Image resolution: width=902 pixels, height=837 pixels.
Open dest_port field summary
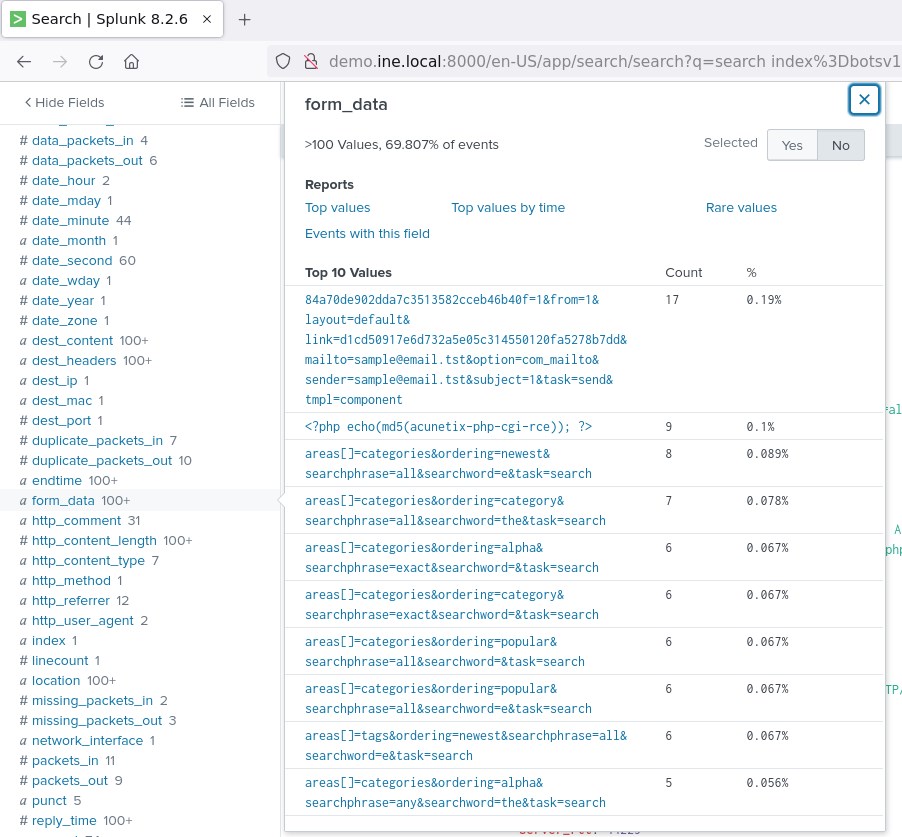[61, 421]
